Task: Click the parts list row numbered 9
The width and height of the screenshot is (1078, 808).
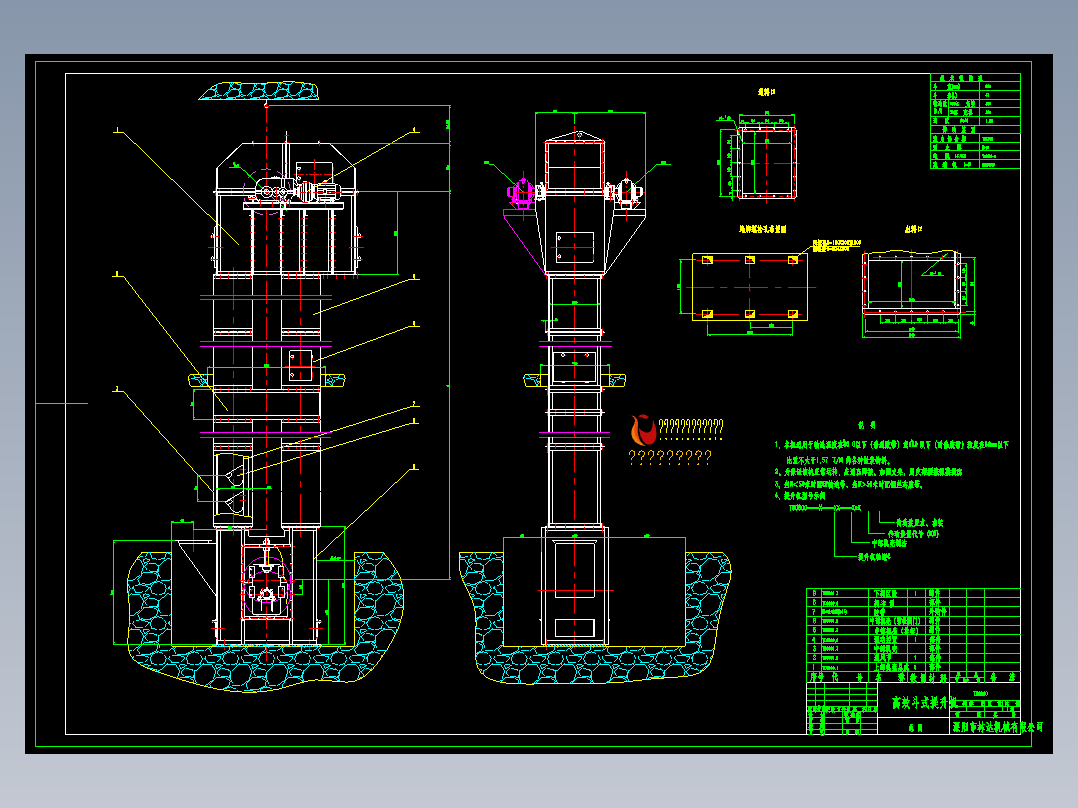Action: click(x=913, y=593)
